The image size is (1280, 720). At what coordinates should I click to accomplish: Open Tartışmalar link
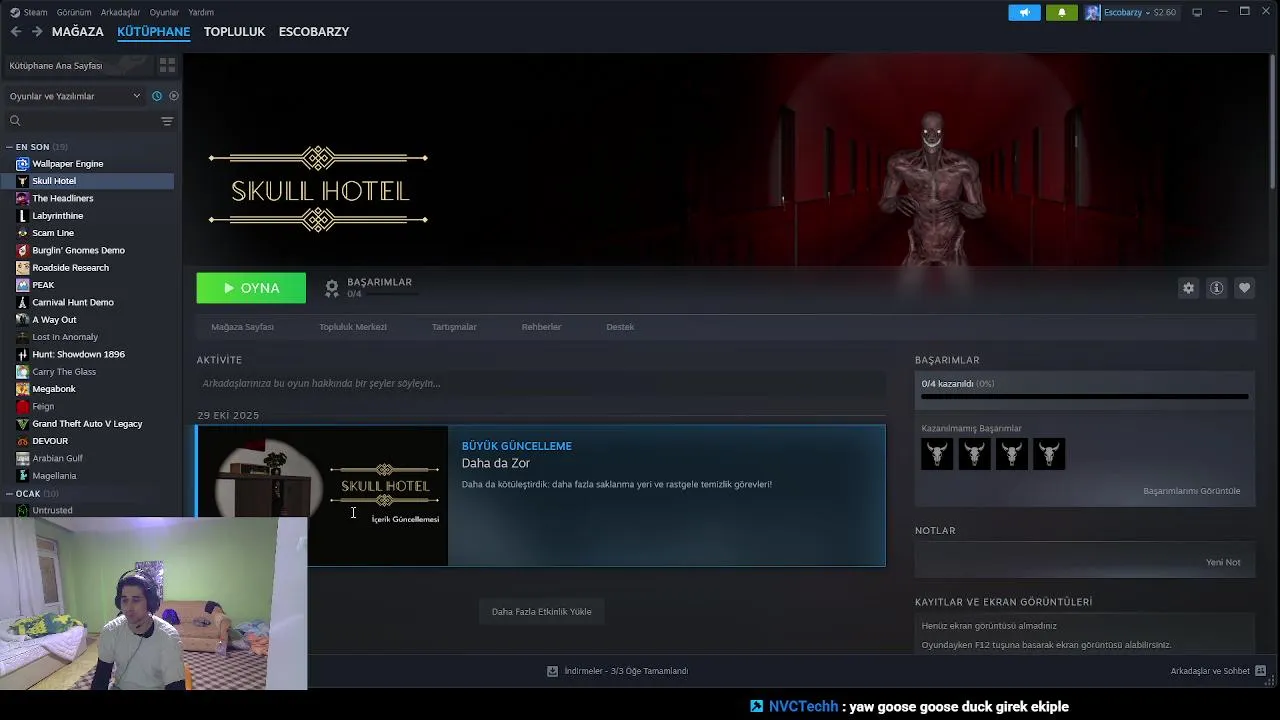(x=454, y=327)
